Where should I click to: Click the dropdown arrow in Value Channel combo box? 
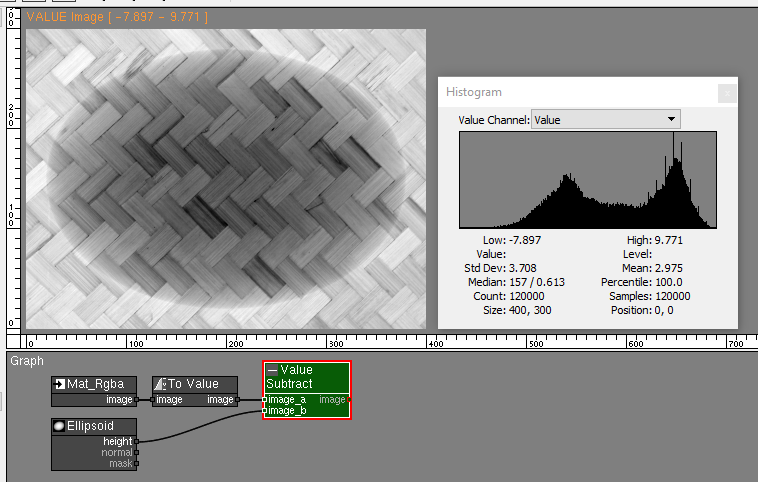pyautogui.click(x=671, y=119)
